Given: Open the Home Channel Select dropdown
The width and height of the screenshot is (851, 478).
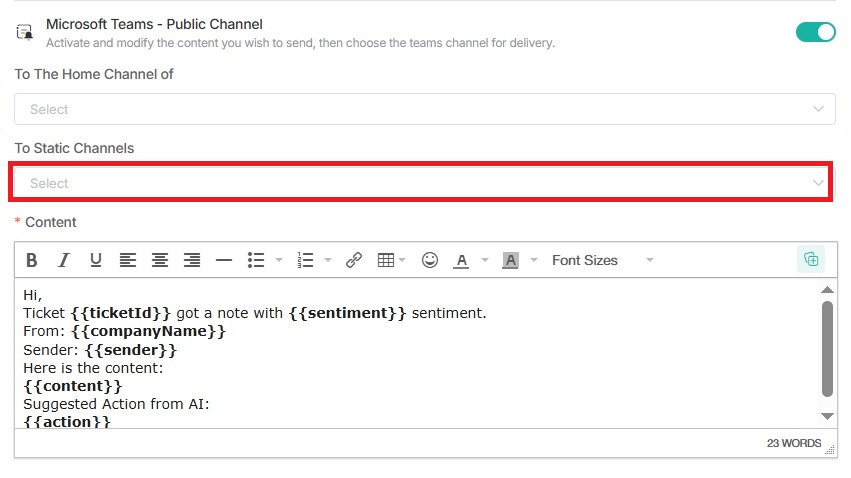Looking at the screenshot, I should (x=424, y=109).
